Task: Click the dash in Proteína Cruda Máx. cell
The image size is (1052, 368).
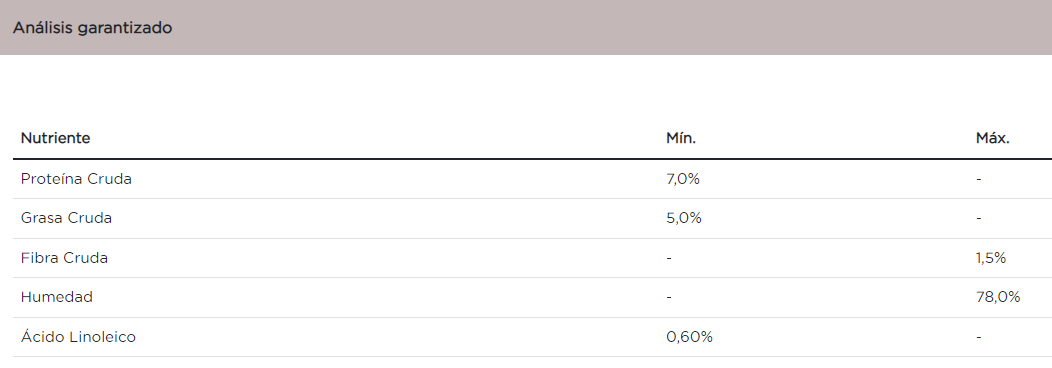Action: (x=979, y=180)
